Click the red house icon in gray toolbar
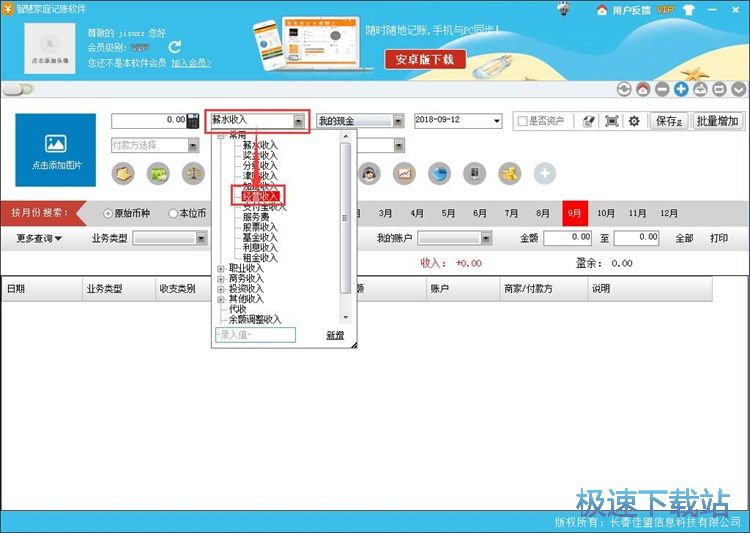This screenshot has width=750, height=533. click(x=643, y=89)
